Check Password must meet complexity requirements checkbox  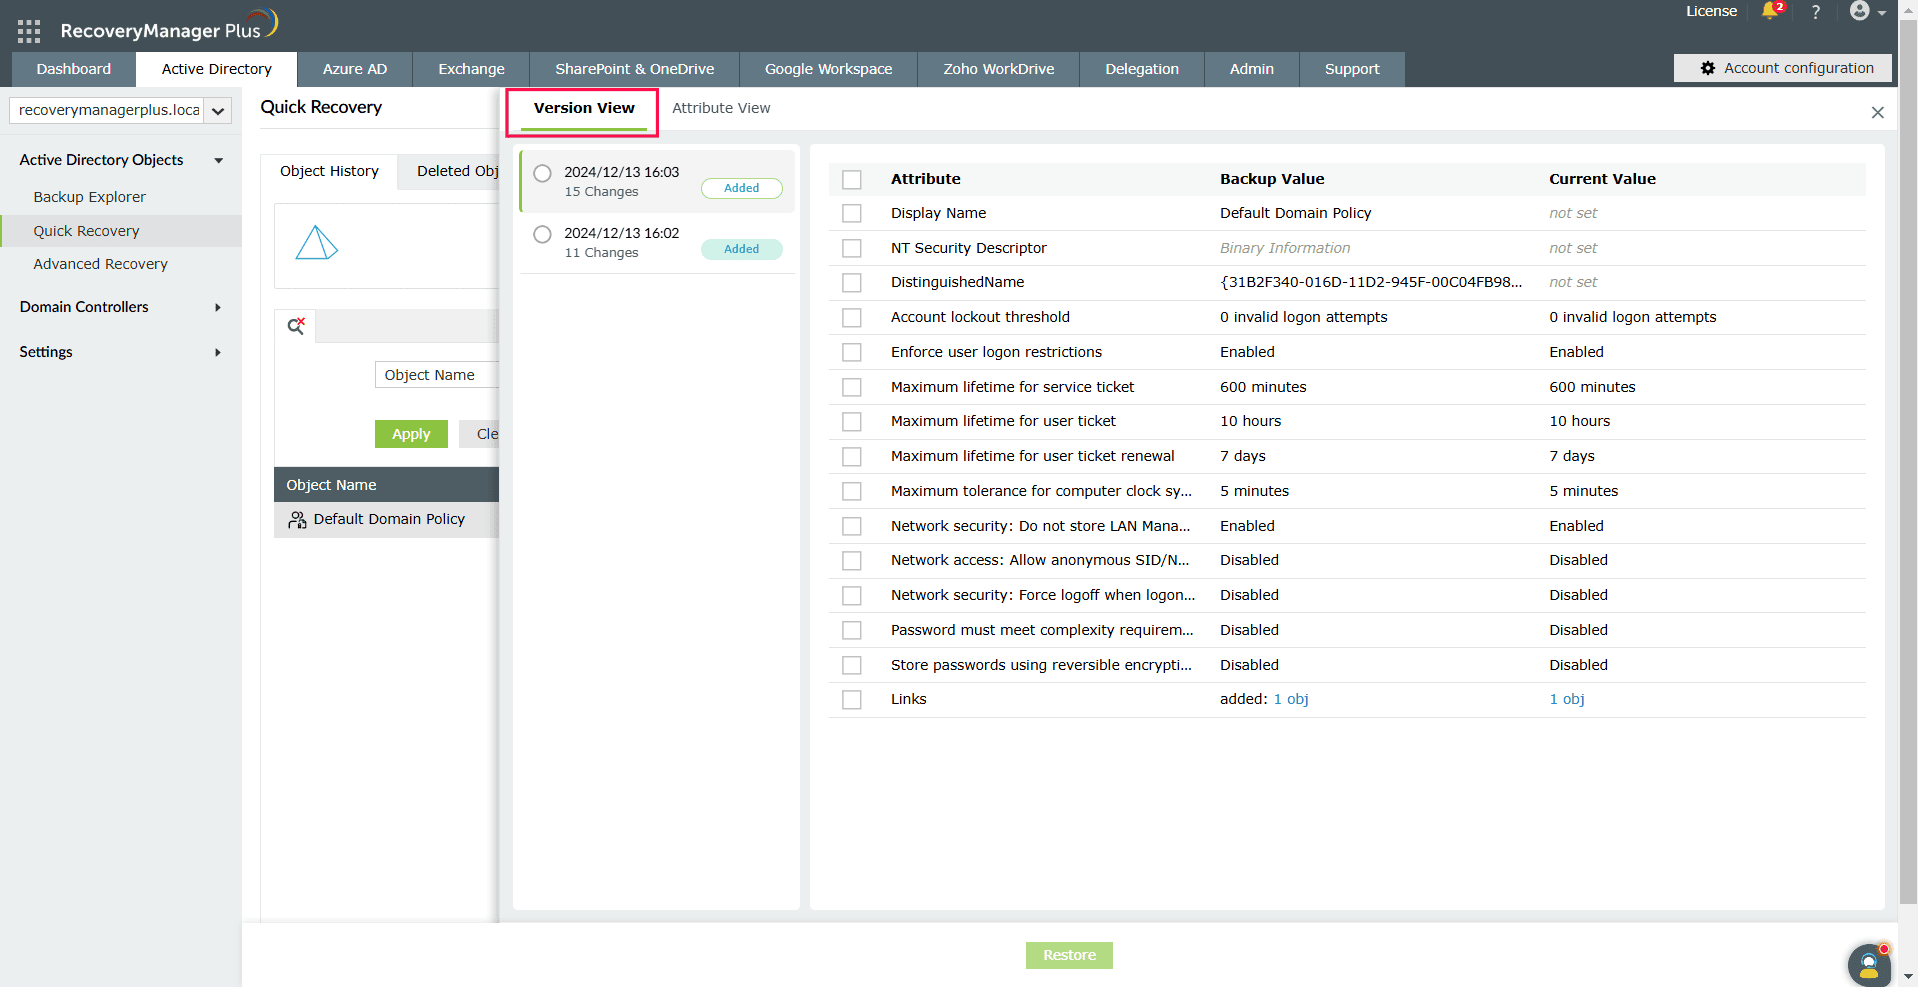pyautogui.click(x=852, y=631)
